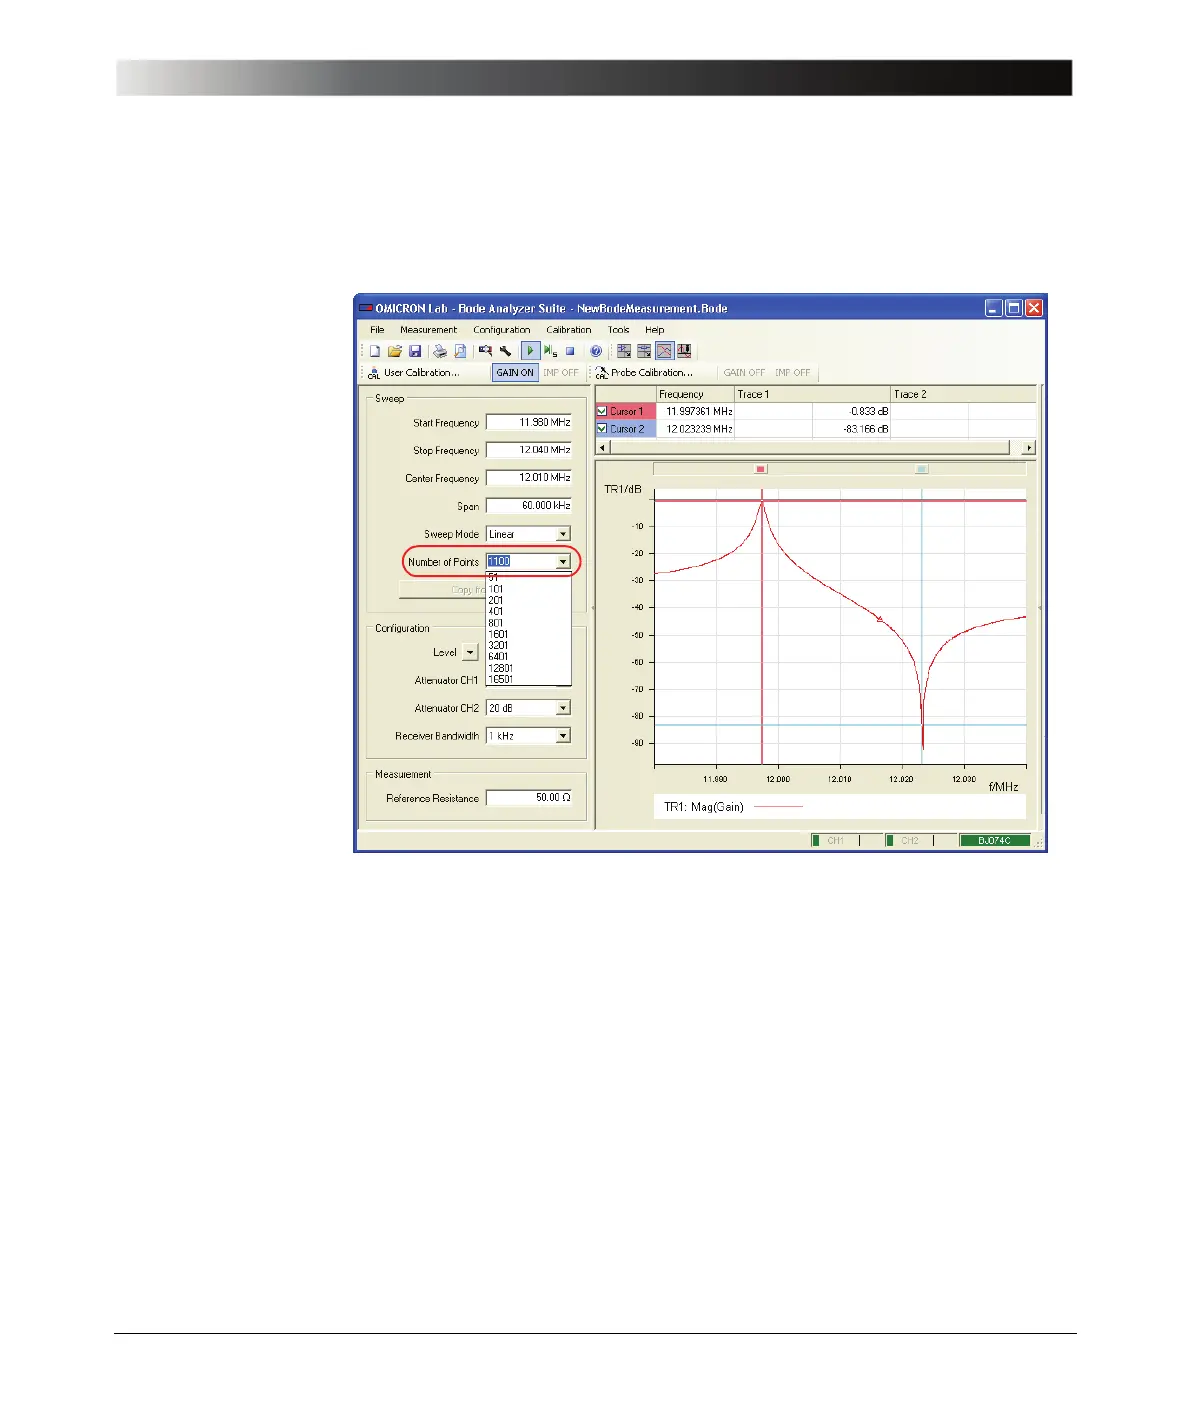Toggle probe calibration GAIN OFF button
This screenshot has width=1190, height=1418.
pos(744,373)
